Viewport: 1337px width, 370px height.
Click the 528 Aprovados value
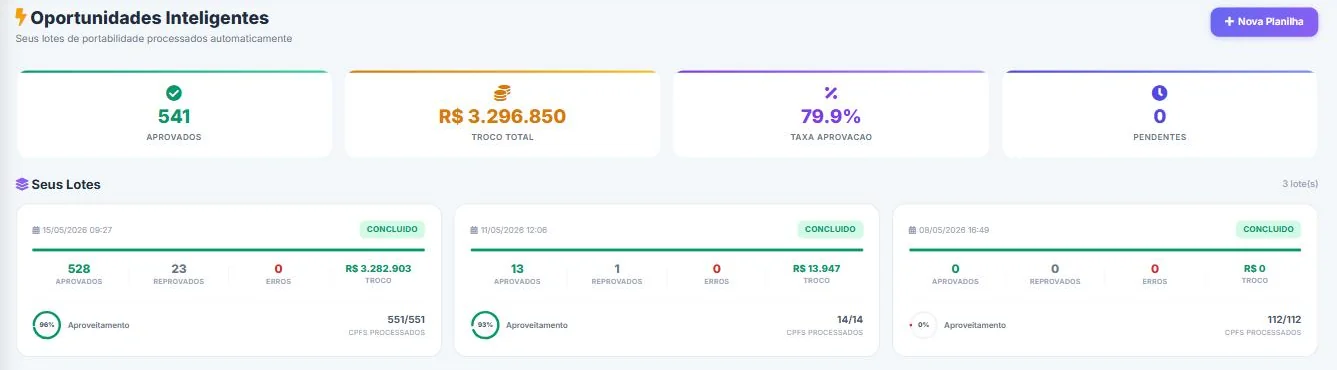(79, 268)
